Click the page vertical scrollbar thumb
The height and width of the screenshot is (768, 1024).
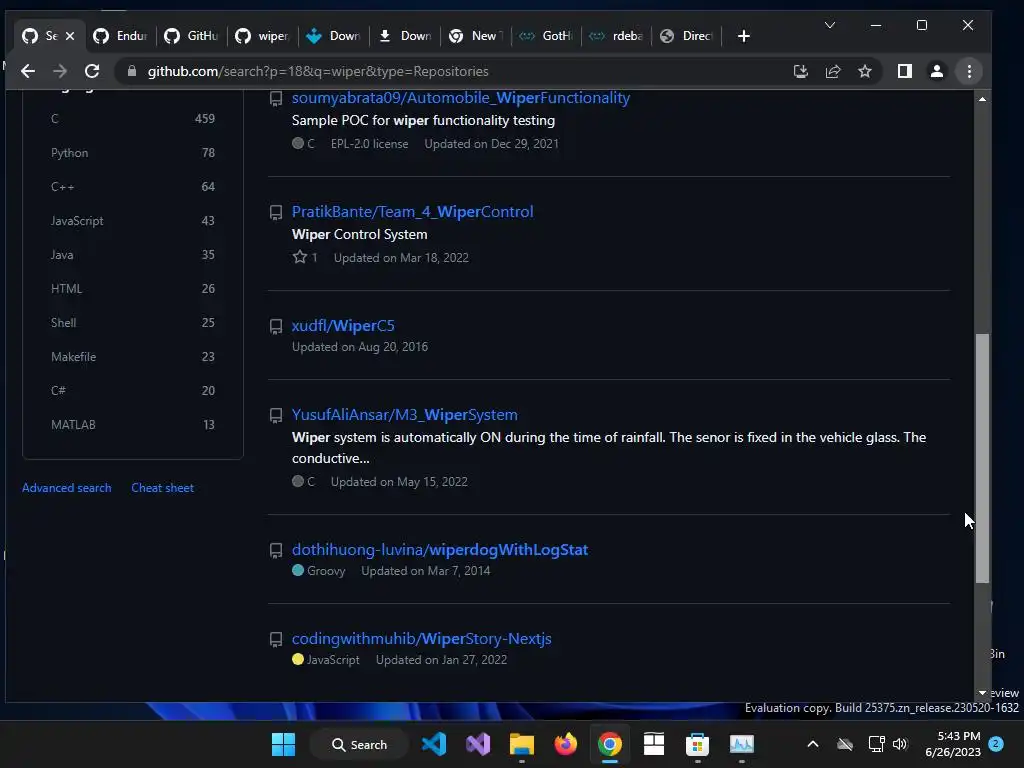[982, 458]
